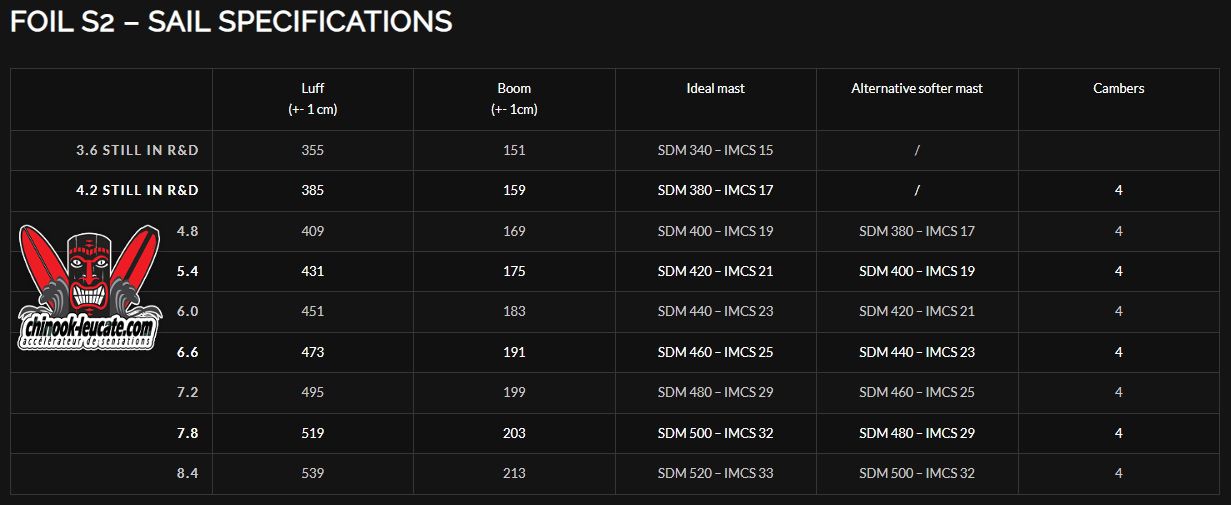Select luff value 355 in the table
The image size is (1231, 505).
(313, 150)
